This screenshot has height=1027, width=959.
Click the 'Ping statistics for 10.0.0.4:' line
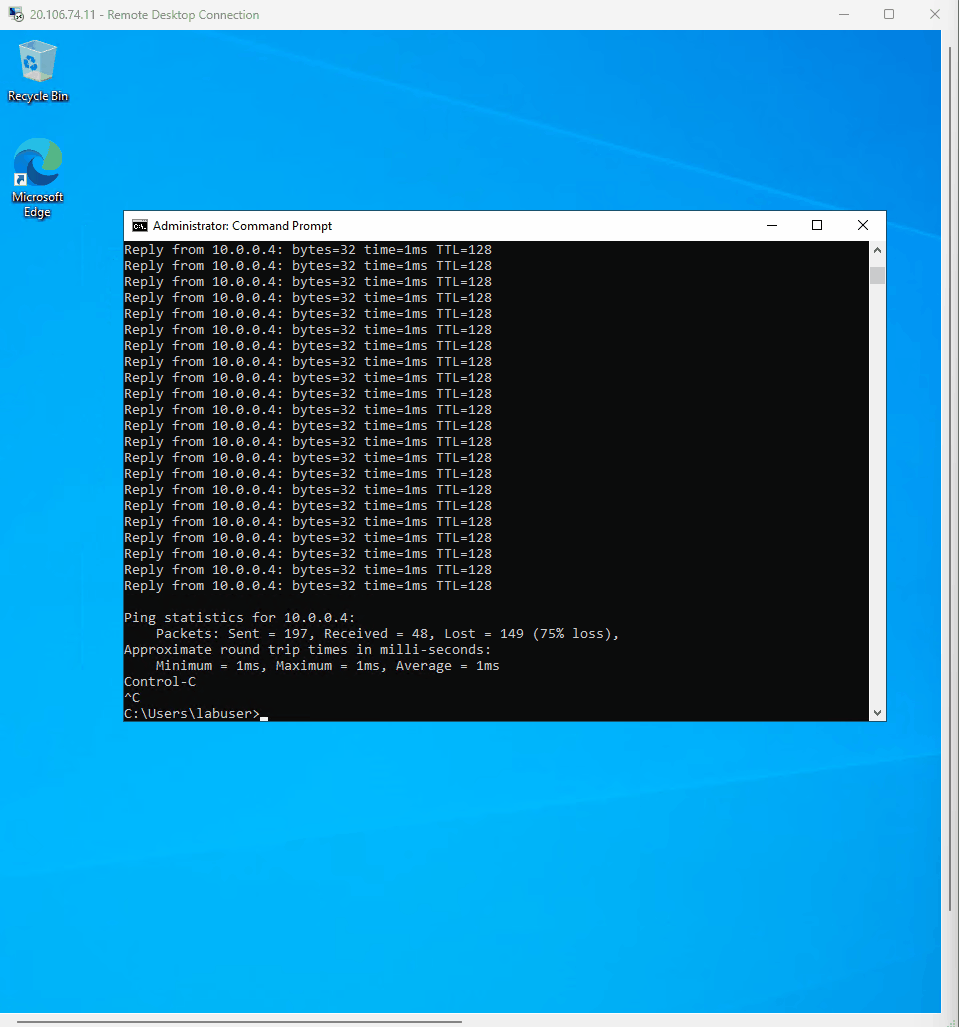239,618
